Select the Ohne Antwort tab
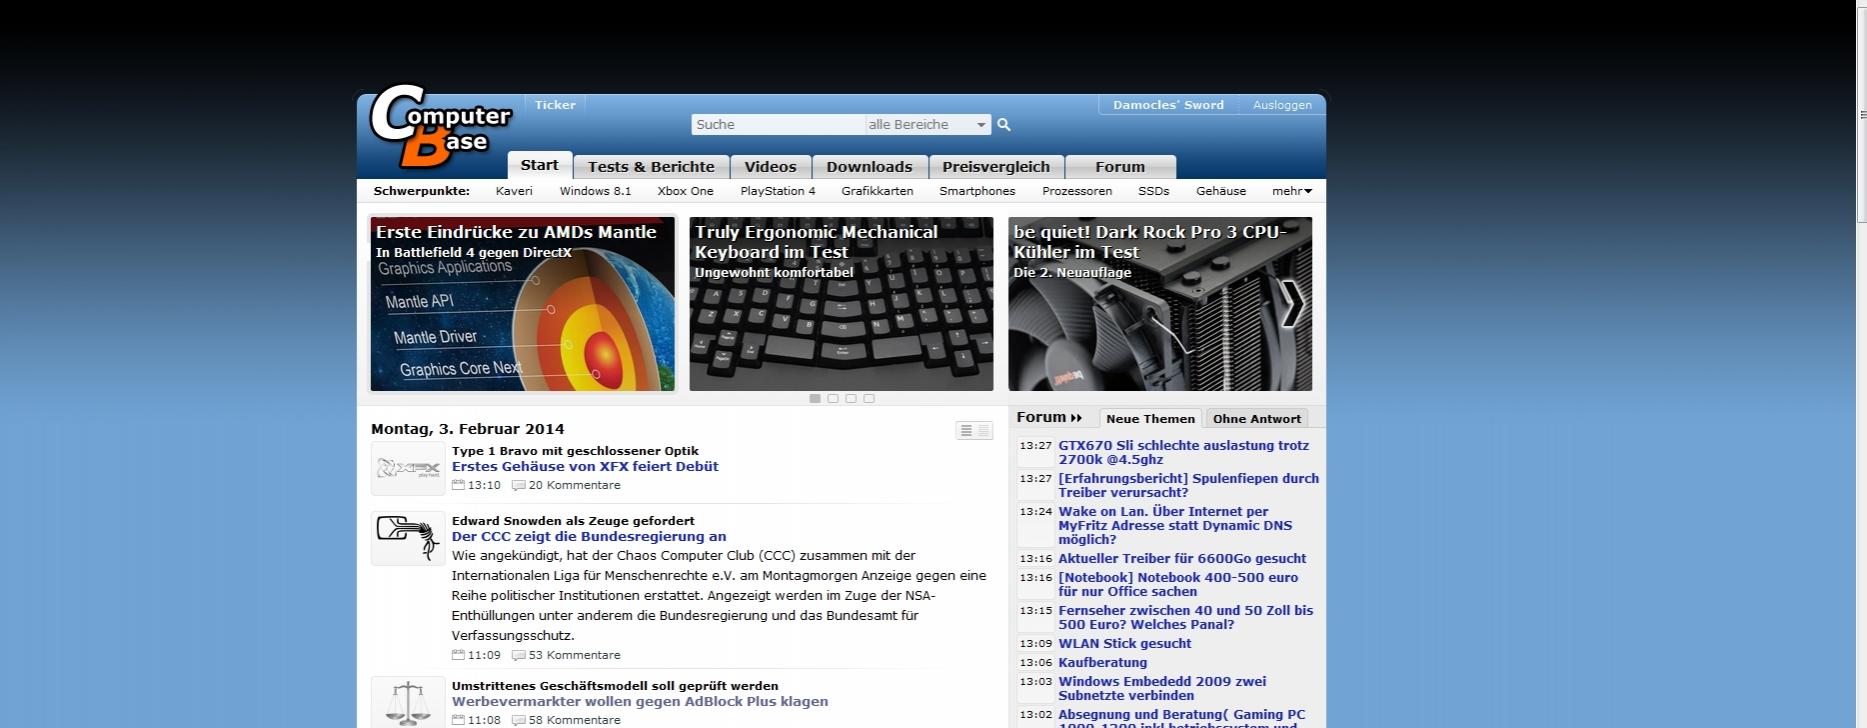 pos(1257,419)
